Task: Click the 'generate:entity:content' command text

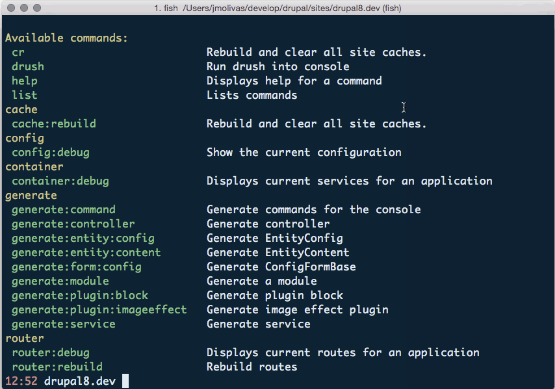Action: pos(86,253)
